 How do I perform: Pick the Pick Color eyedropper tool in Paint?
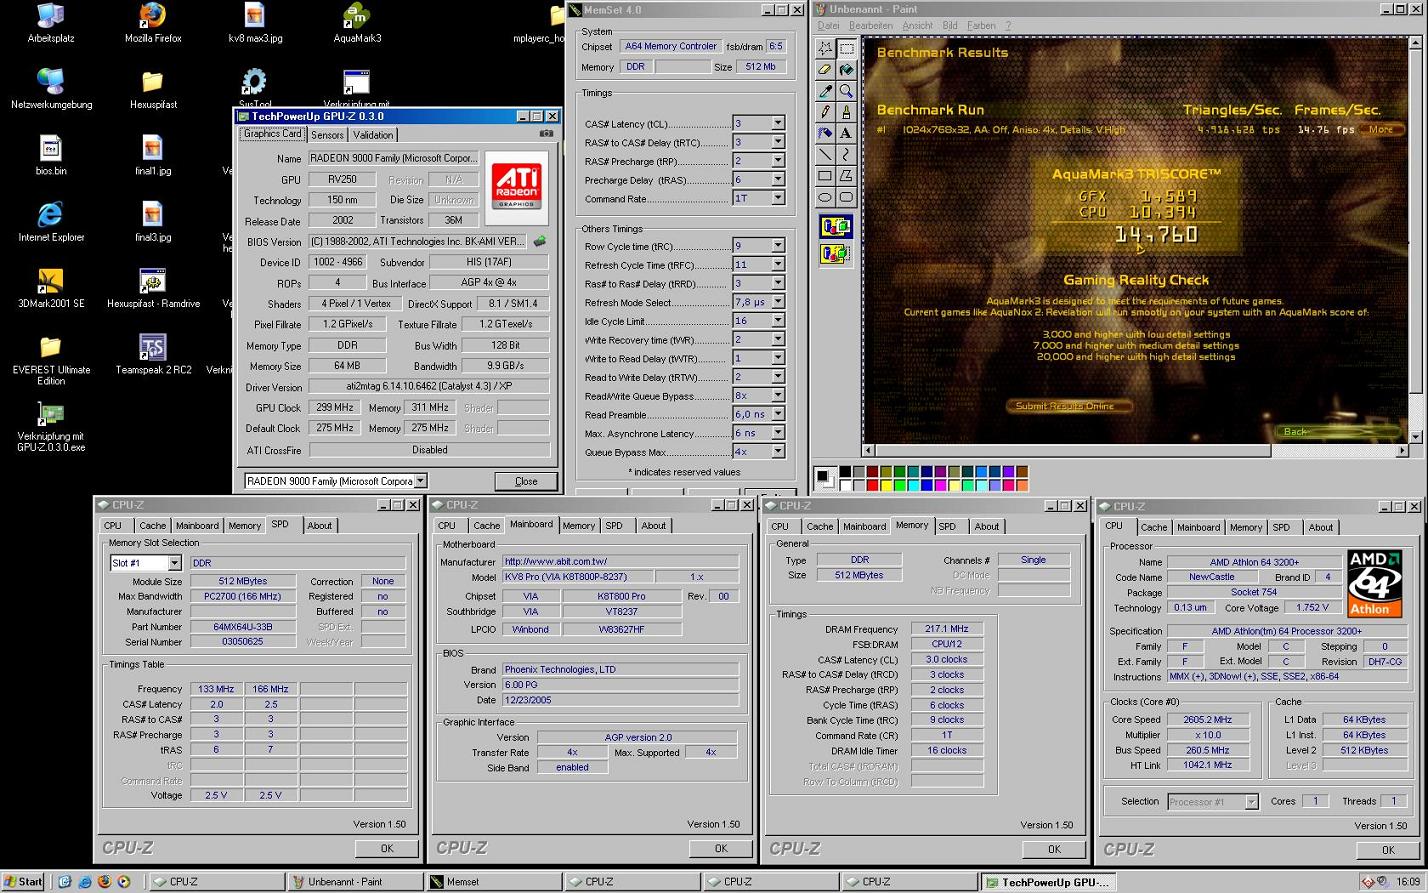tap(825, 91)
